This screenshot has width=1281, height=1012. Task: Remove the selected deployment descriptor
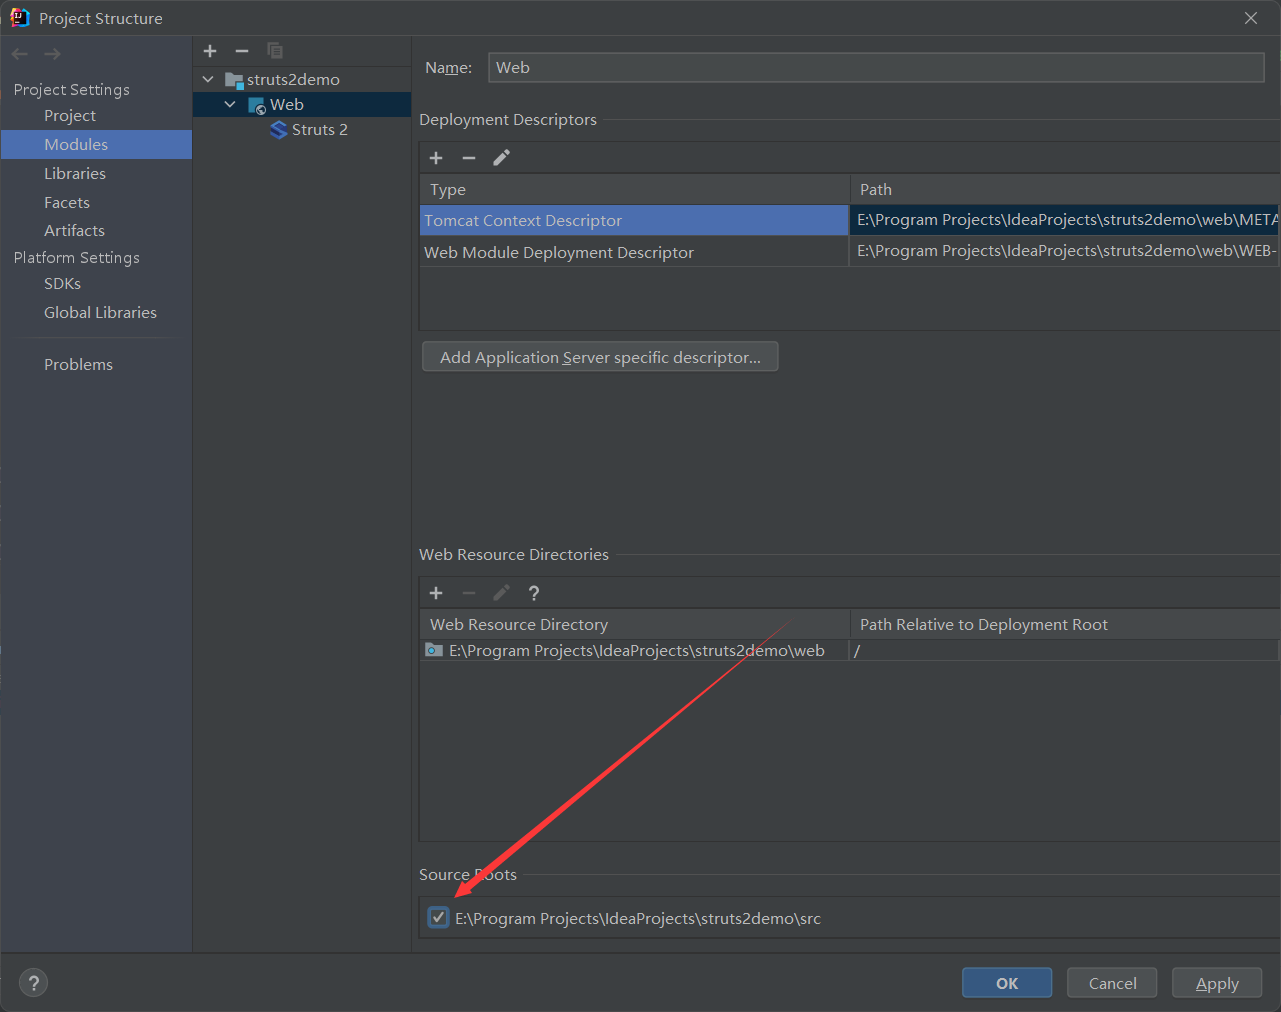[x=469, y=158]
